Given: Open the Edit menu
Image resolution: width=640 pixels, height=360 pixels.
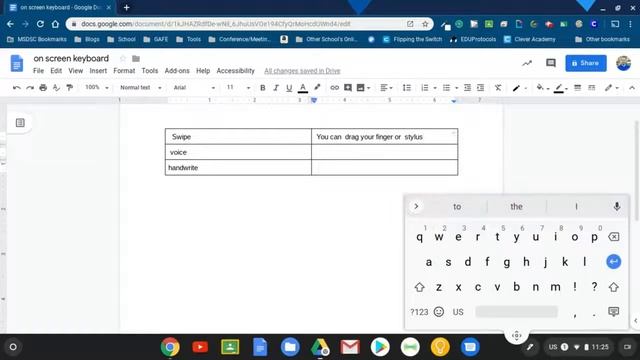Looking at the screenshot, I should (x=56, y=71).
